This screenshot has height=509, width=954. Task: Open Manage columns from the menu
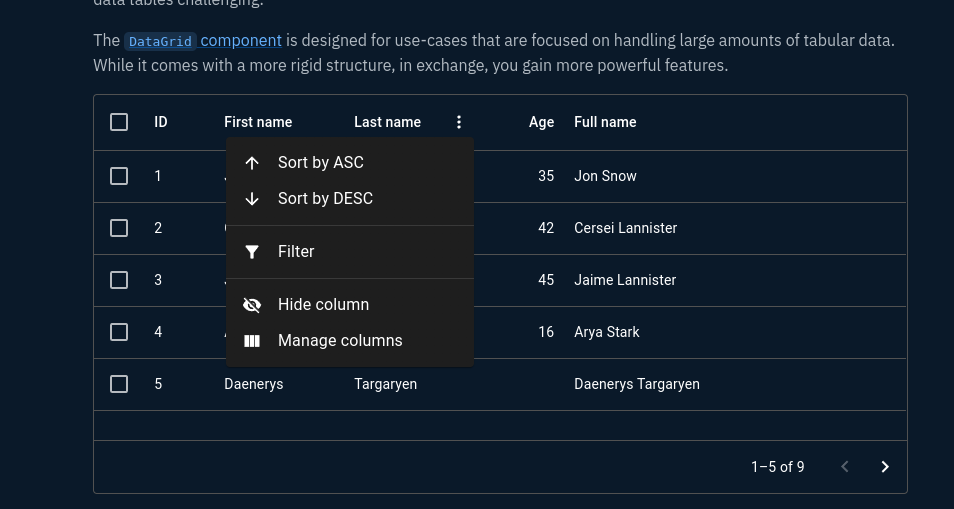[x=350, y=341]
